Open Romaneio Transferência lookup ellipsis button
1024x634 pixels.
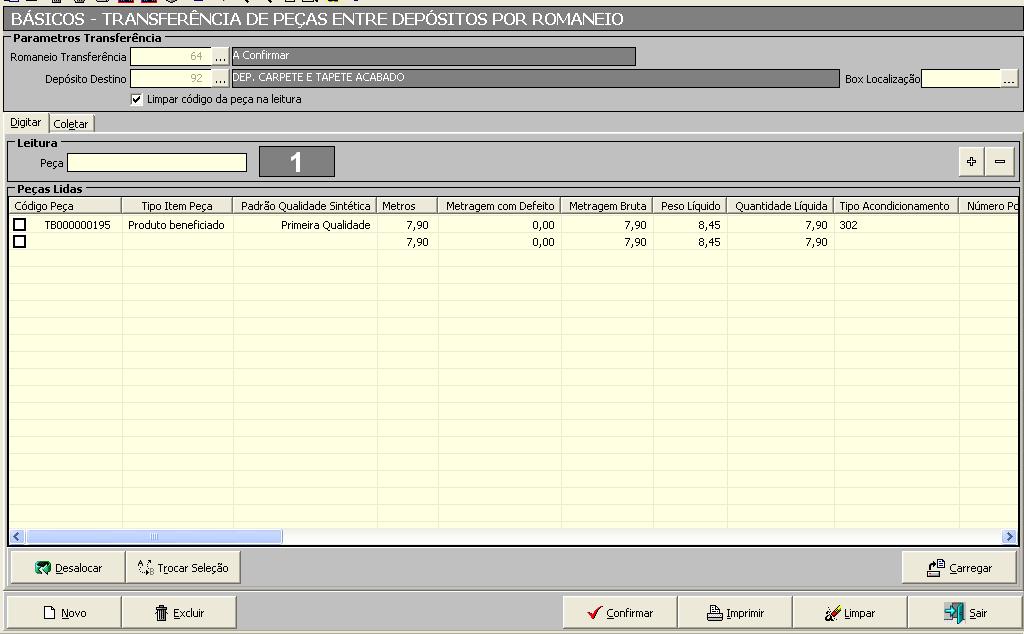(220, 57)
